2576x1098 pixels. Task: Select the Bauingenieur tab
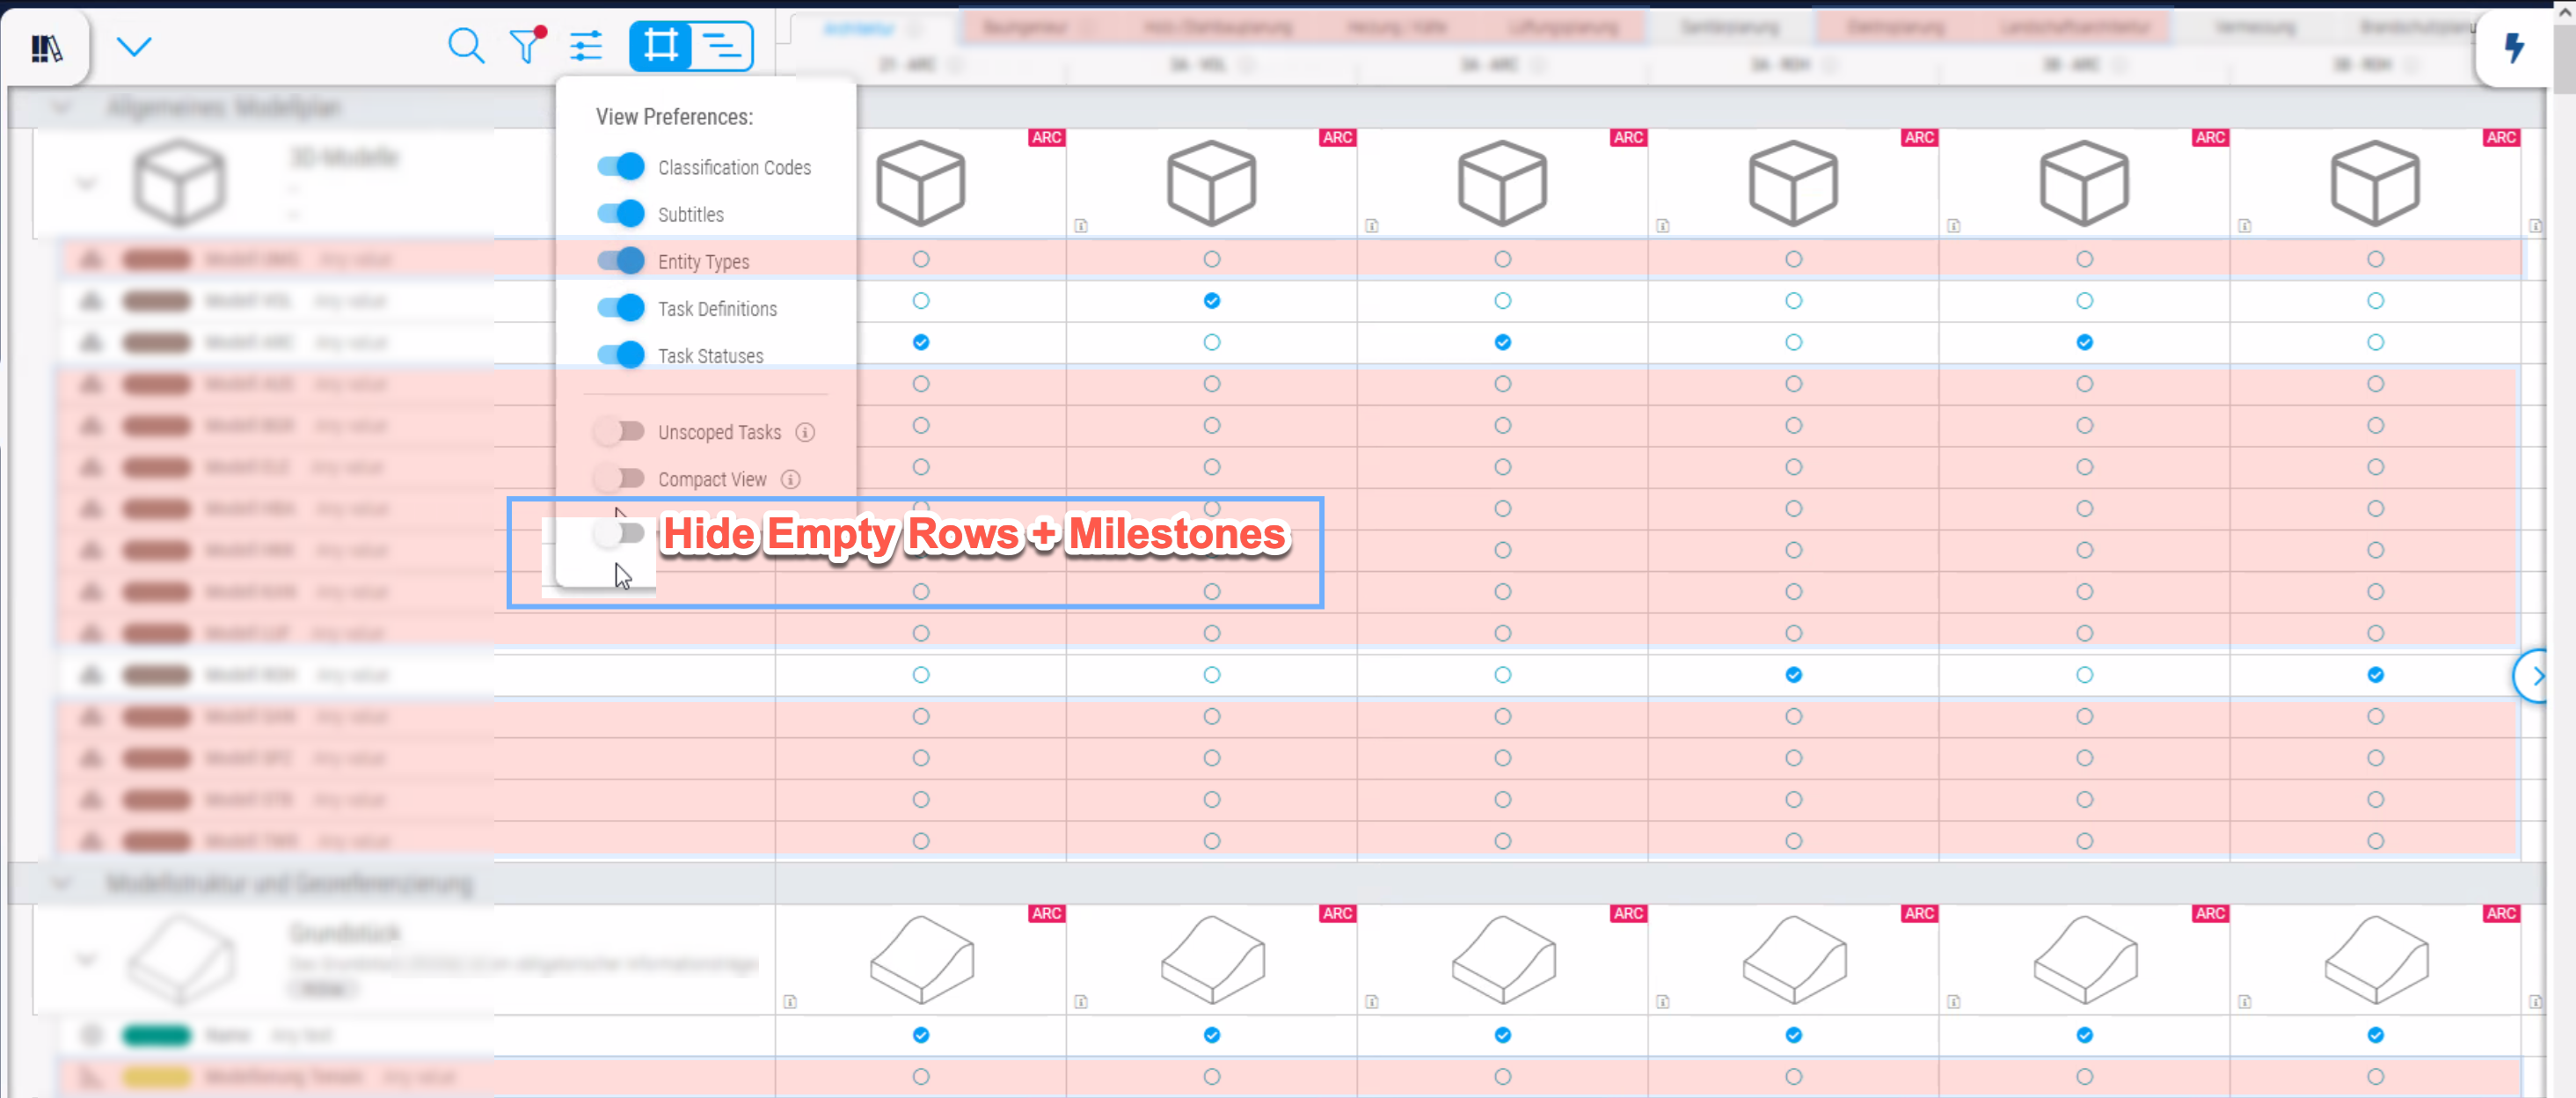tap(1028, 28)
